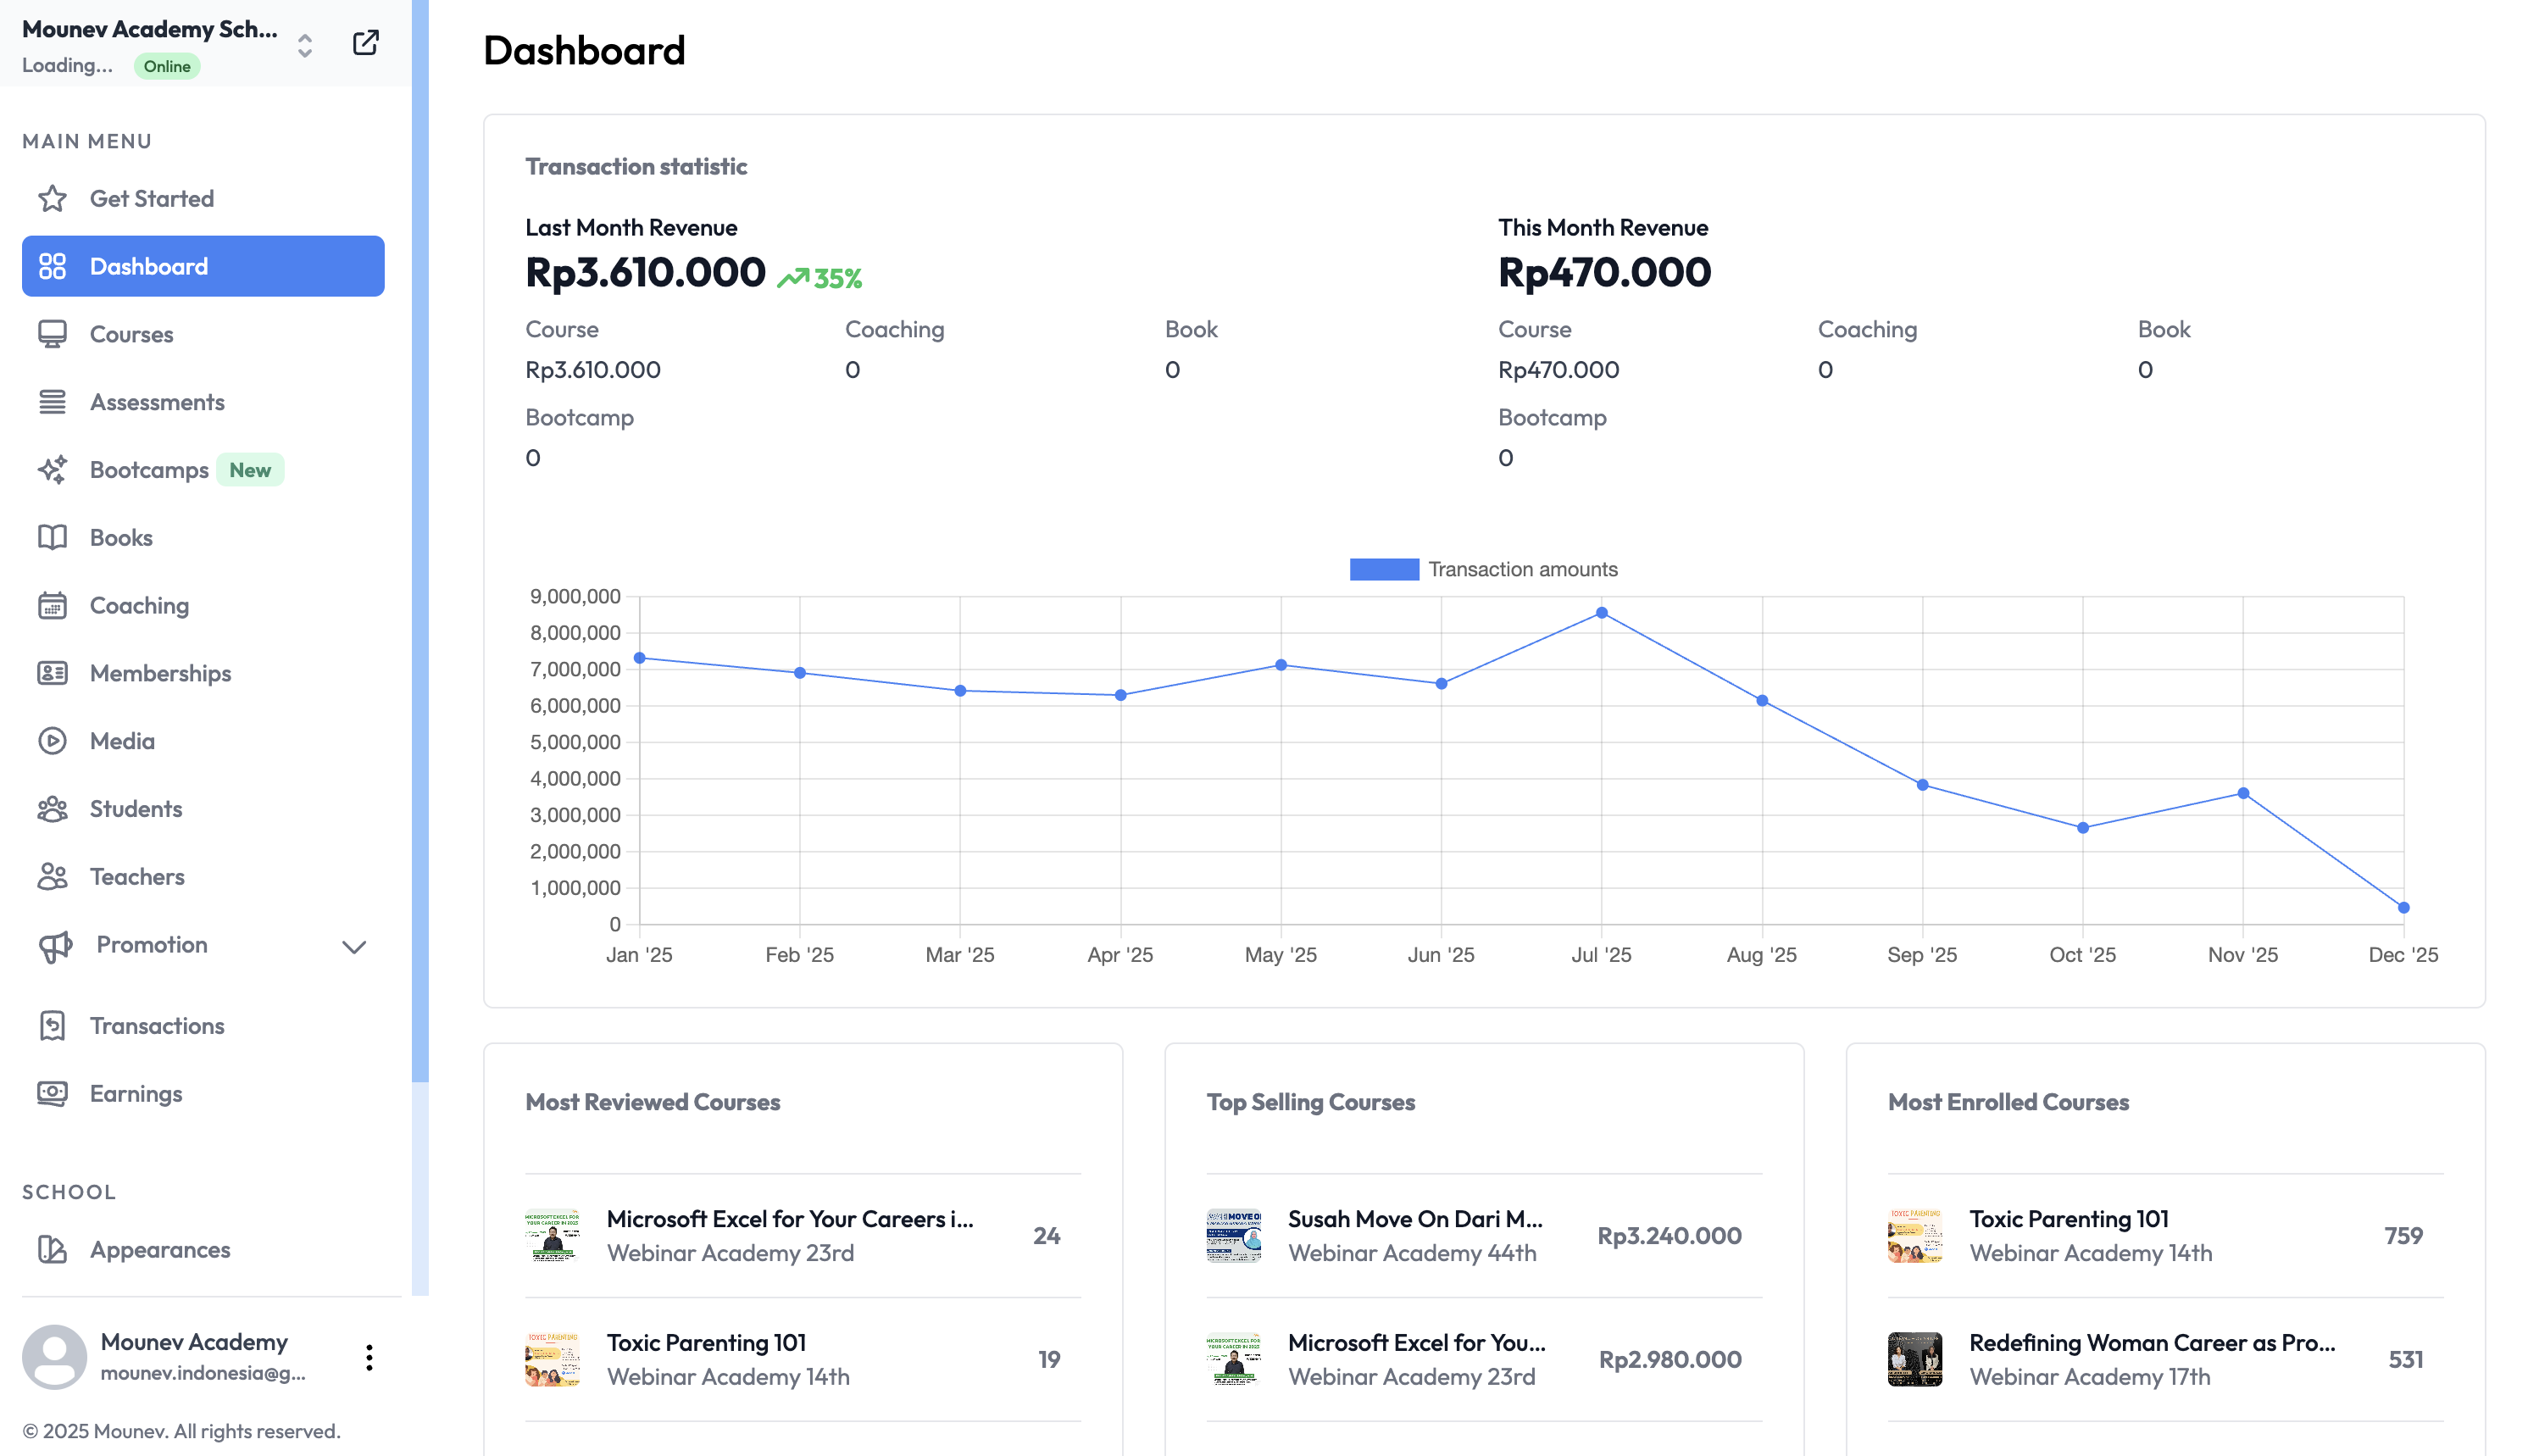2539x1456 pixels.
Task: Click the Jul '25 peak chart point
Action: click(1601, 613)
